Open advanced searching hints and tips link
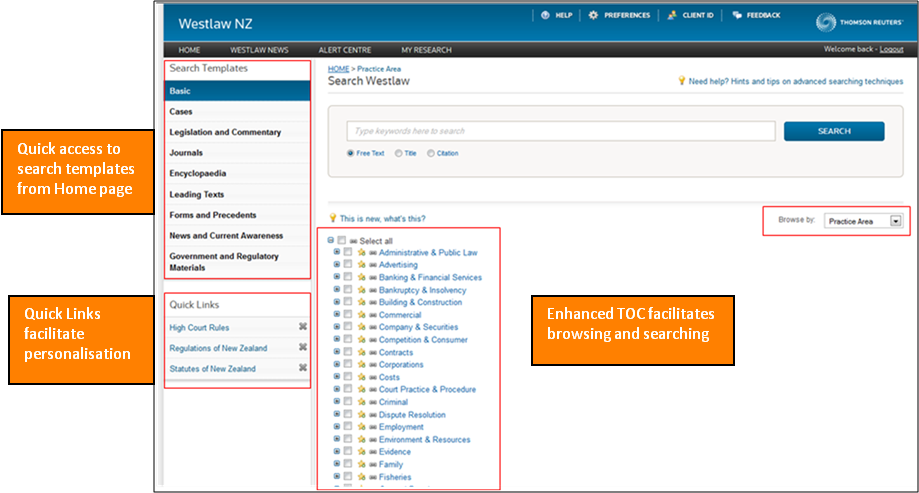 click(x=795, y=81)
